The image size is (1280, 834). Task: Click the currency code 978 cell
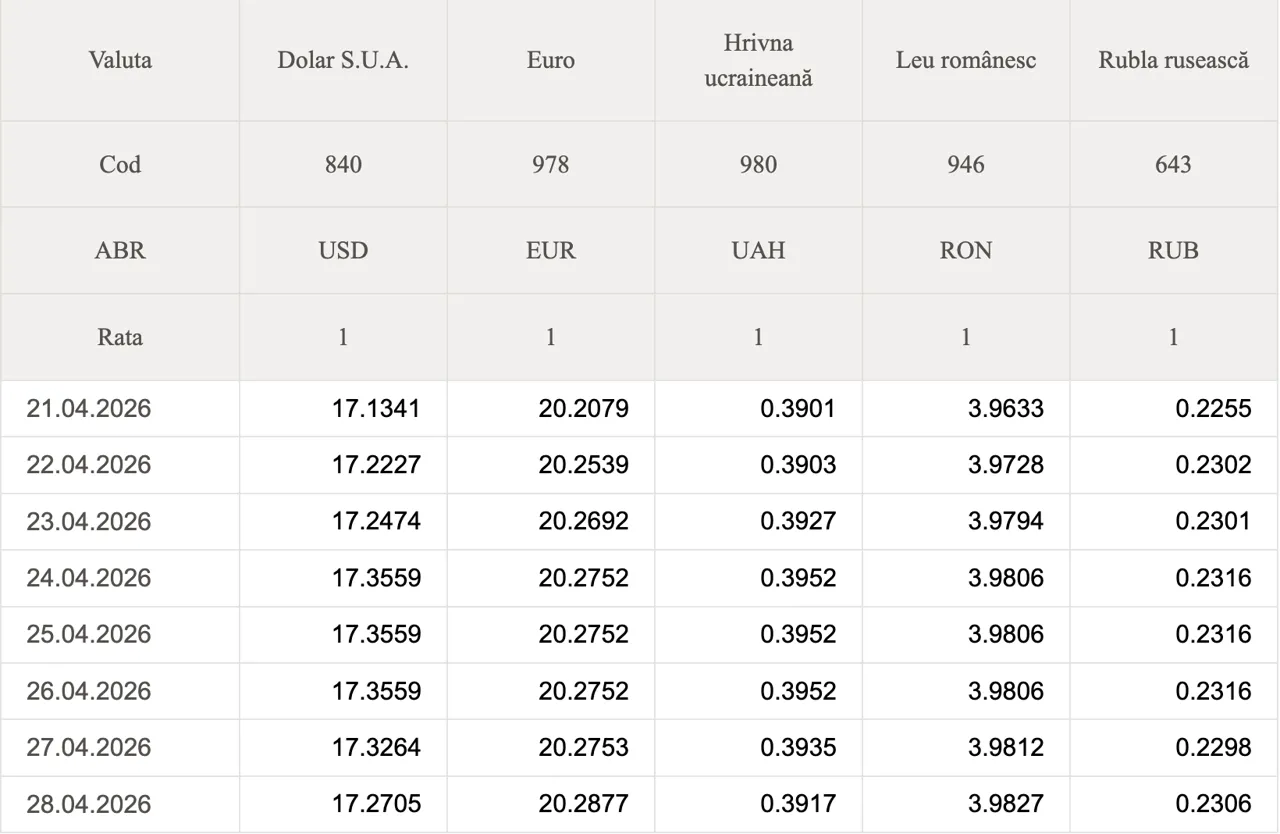pyautogui.click(x=551, y=164)
